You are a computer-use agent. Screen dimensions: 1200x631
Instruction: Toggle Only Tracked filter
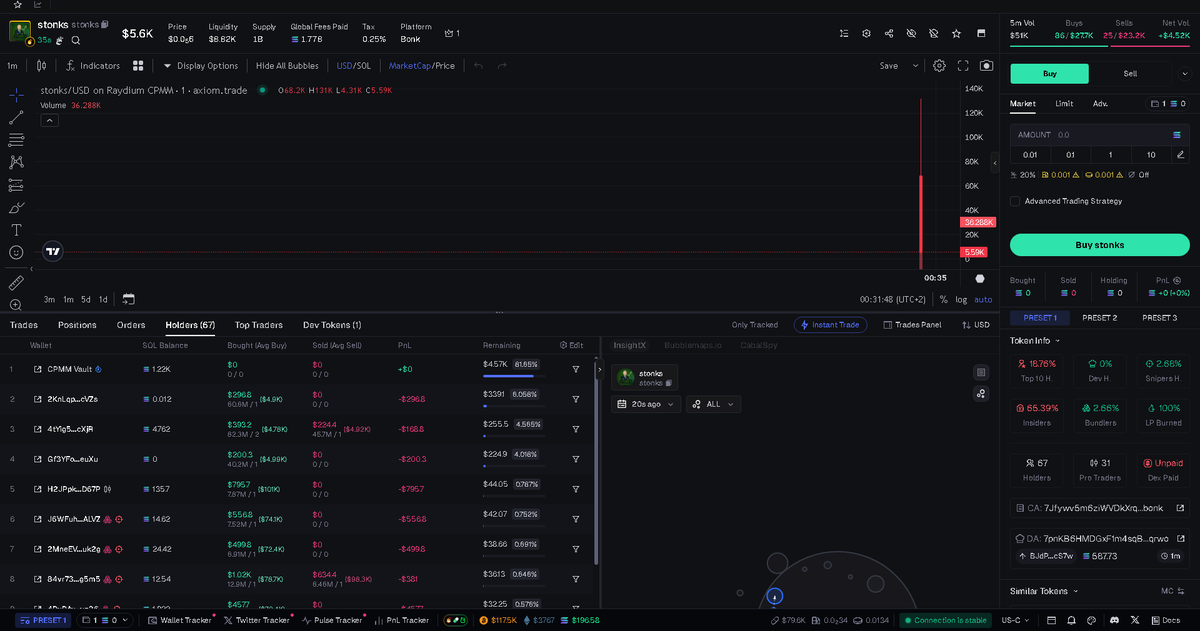754,325
